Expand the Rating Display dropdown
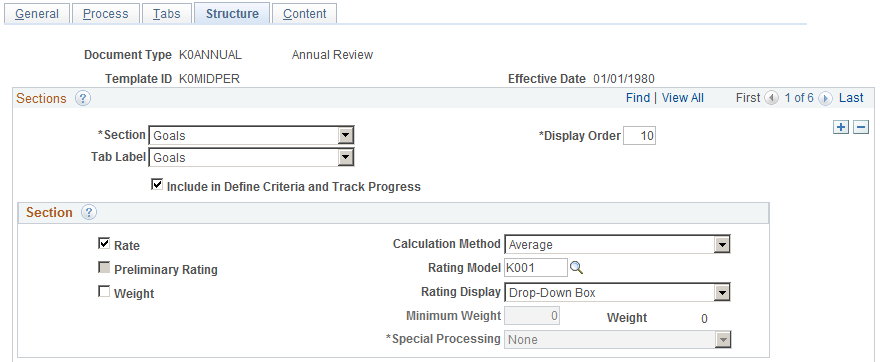880x362 pixels. 617,292
